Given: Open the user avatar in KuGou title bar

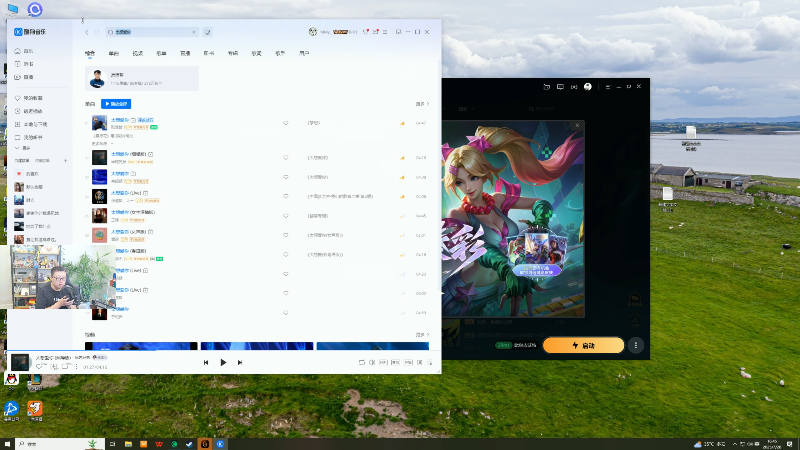Looking at the screenshot, I should (x=313, y=32).
